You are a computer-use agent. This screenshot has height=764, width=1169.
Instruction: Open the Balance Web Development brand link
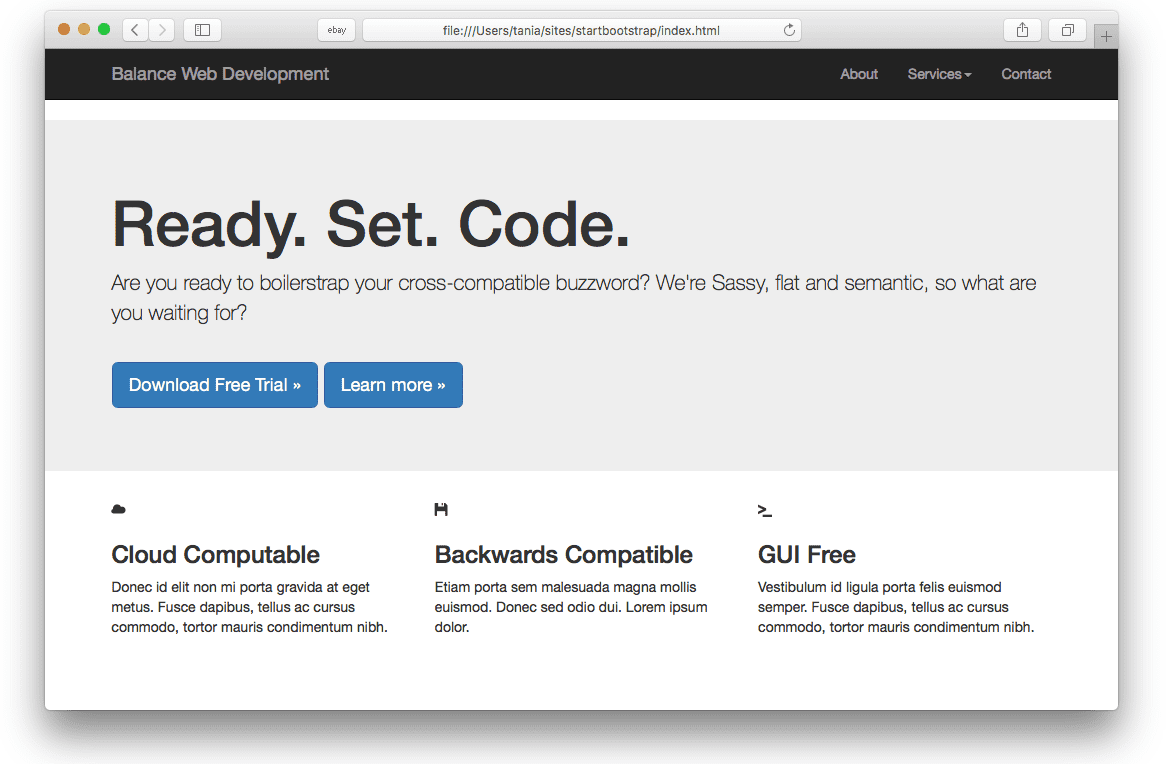point(220,74)
